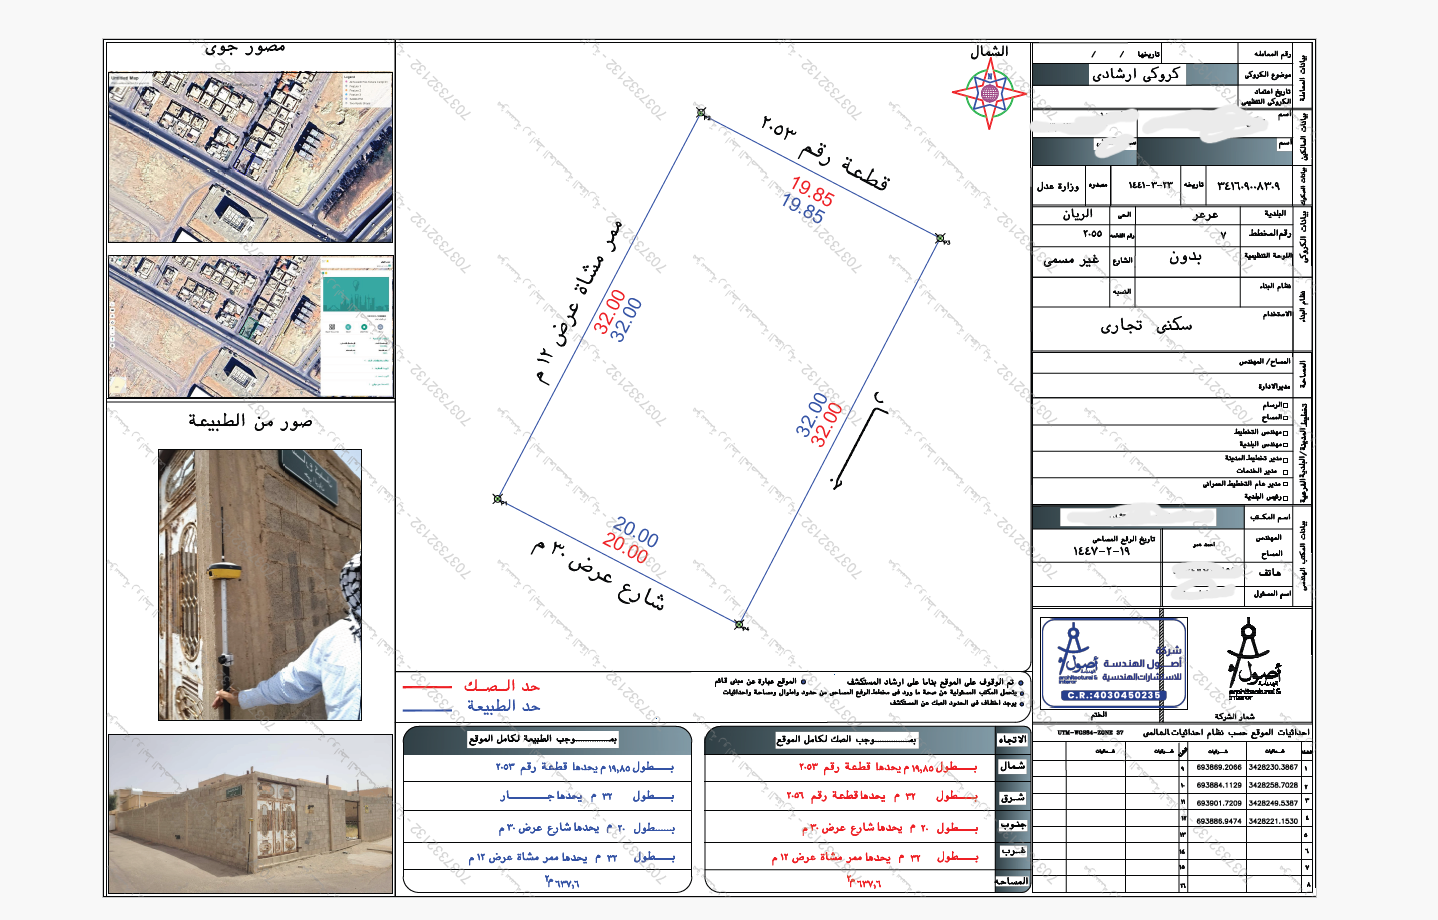Click the survey date 19-2-1447 field

pos(1101,551)
